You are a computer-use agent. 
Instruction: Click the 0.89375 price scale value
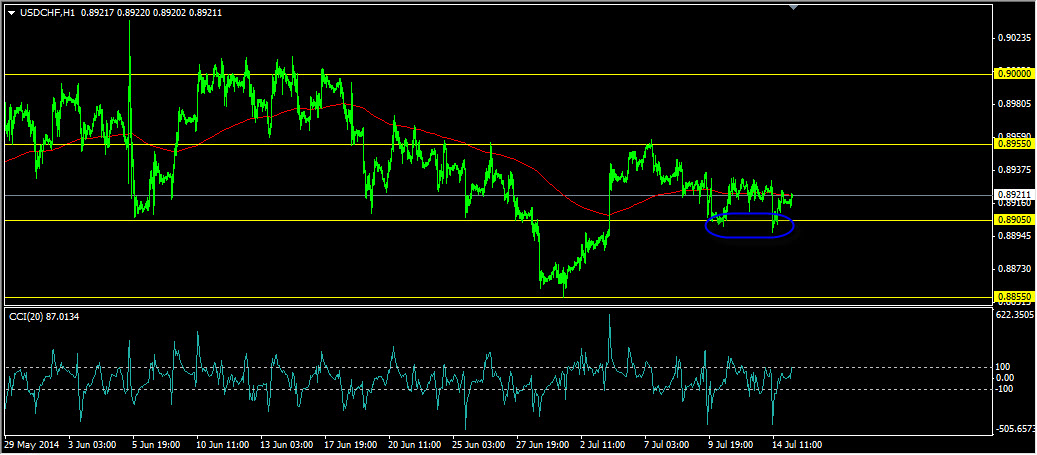[1014, 170]
